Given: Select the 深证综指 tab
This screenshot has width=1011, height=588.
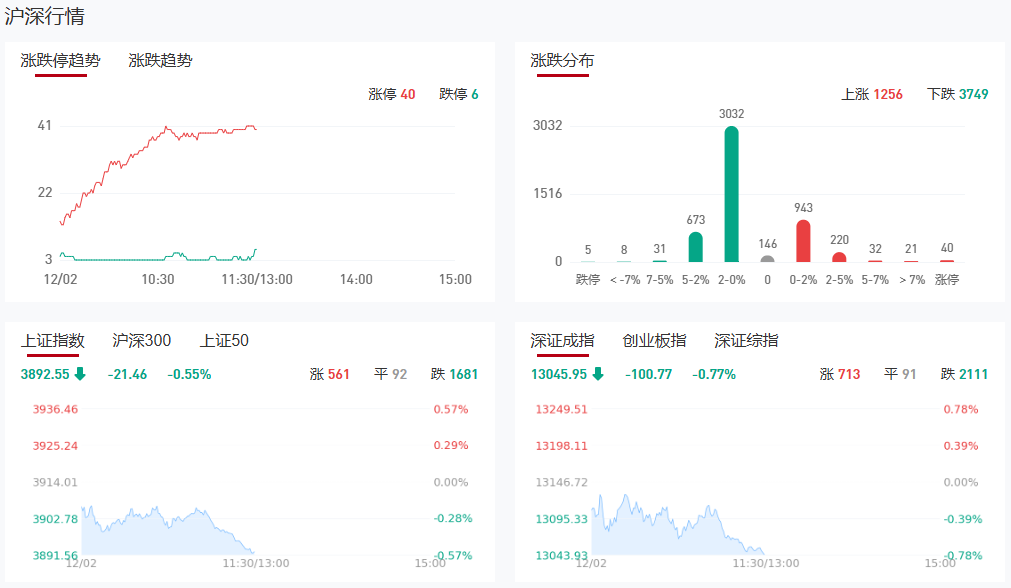Looking at the screenshot, I should [746, 341].
